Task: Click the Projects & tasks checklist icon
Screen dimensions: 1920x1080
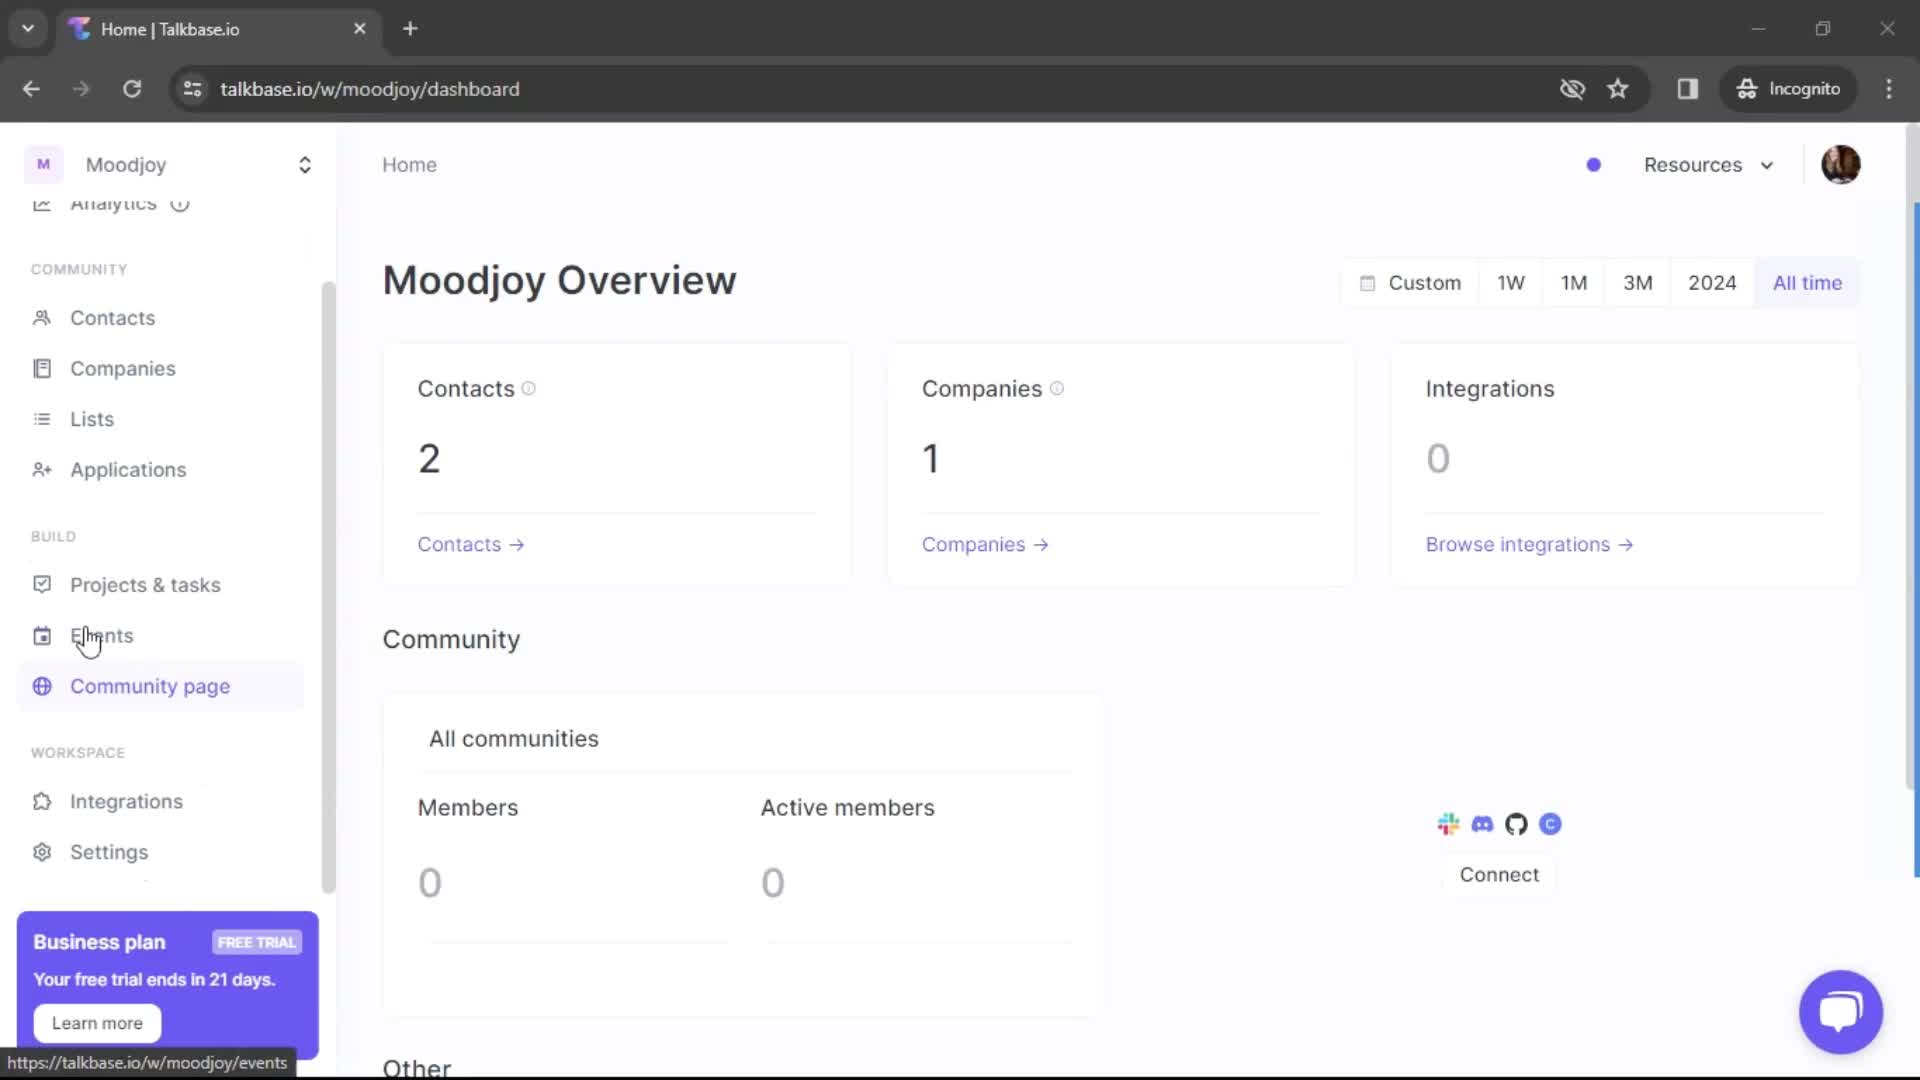Action: point(42,585)
